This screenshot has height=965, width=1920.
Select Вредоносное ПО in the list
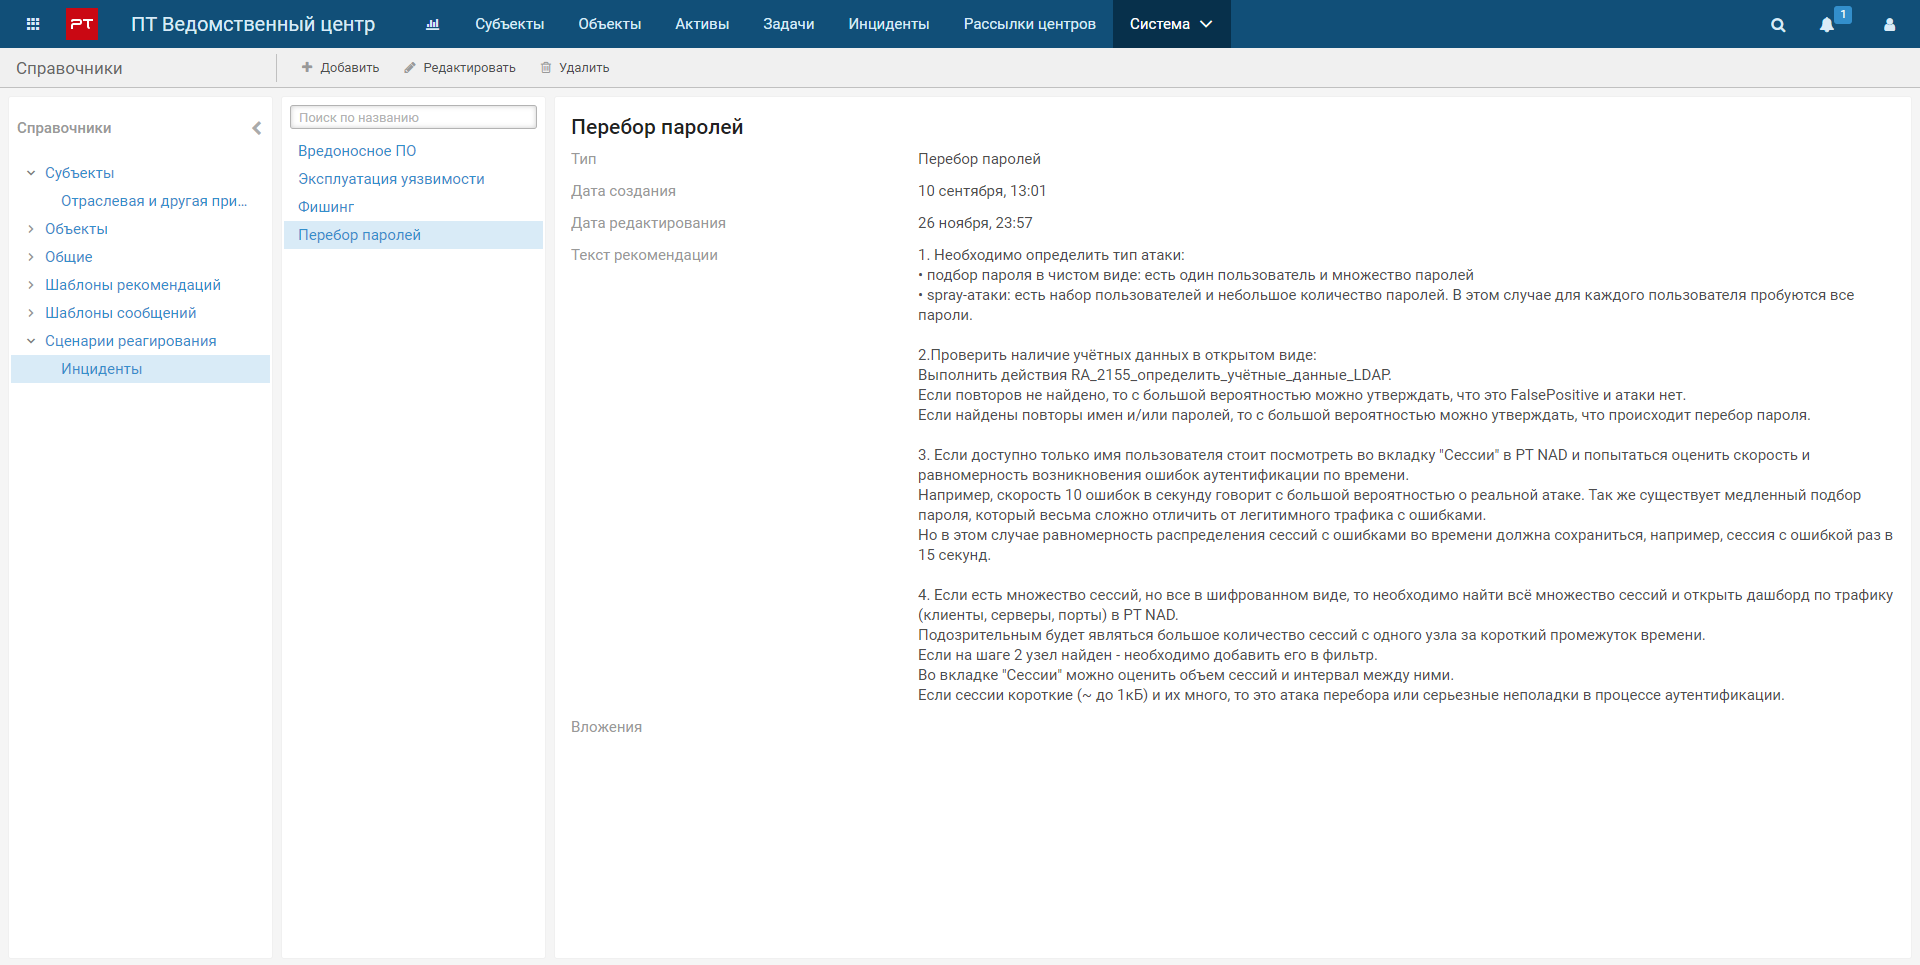coord(413,151)
